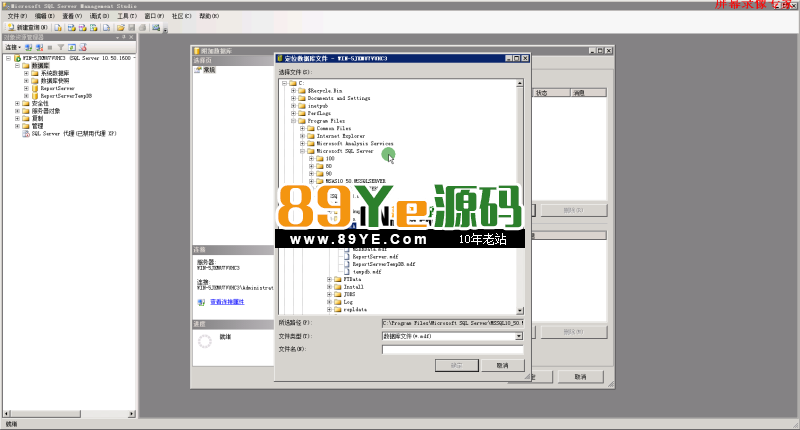Image resolution: width=800 pixels, height=430 pixels.
Task: Click the 查看连接属性 link
Action: tap(227, 302)
